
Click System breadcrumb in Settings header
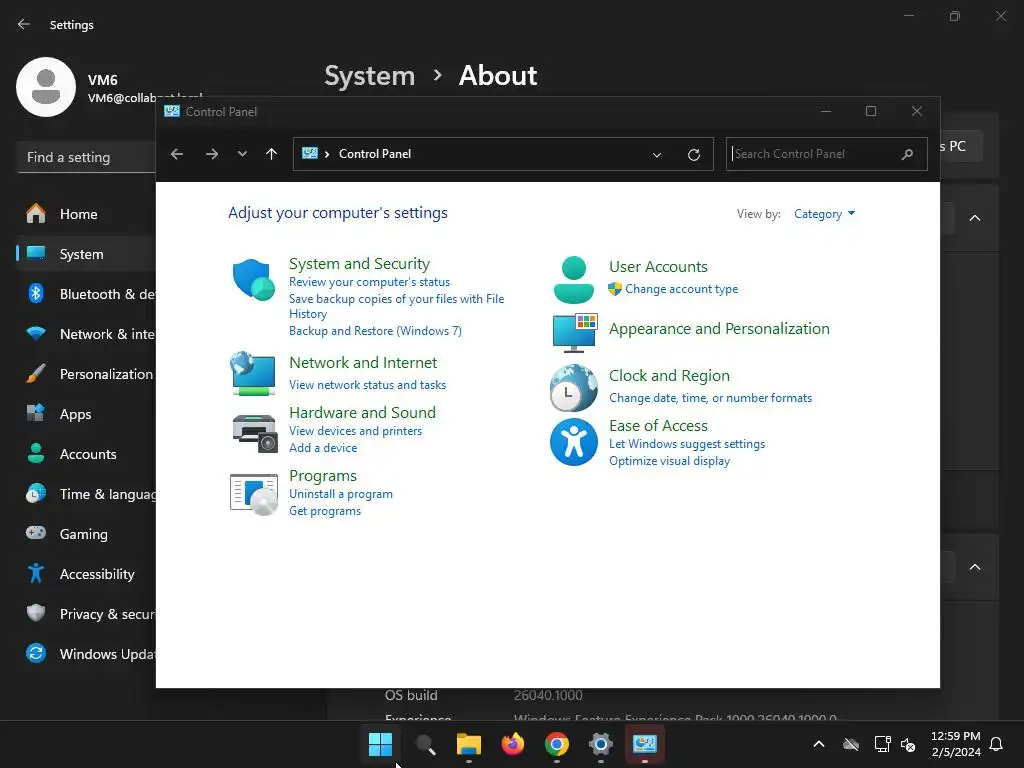tap(370, 76)
